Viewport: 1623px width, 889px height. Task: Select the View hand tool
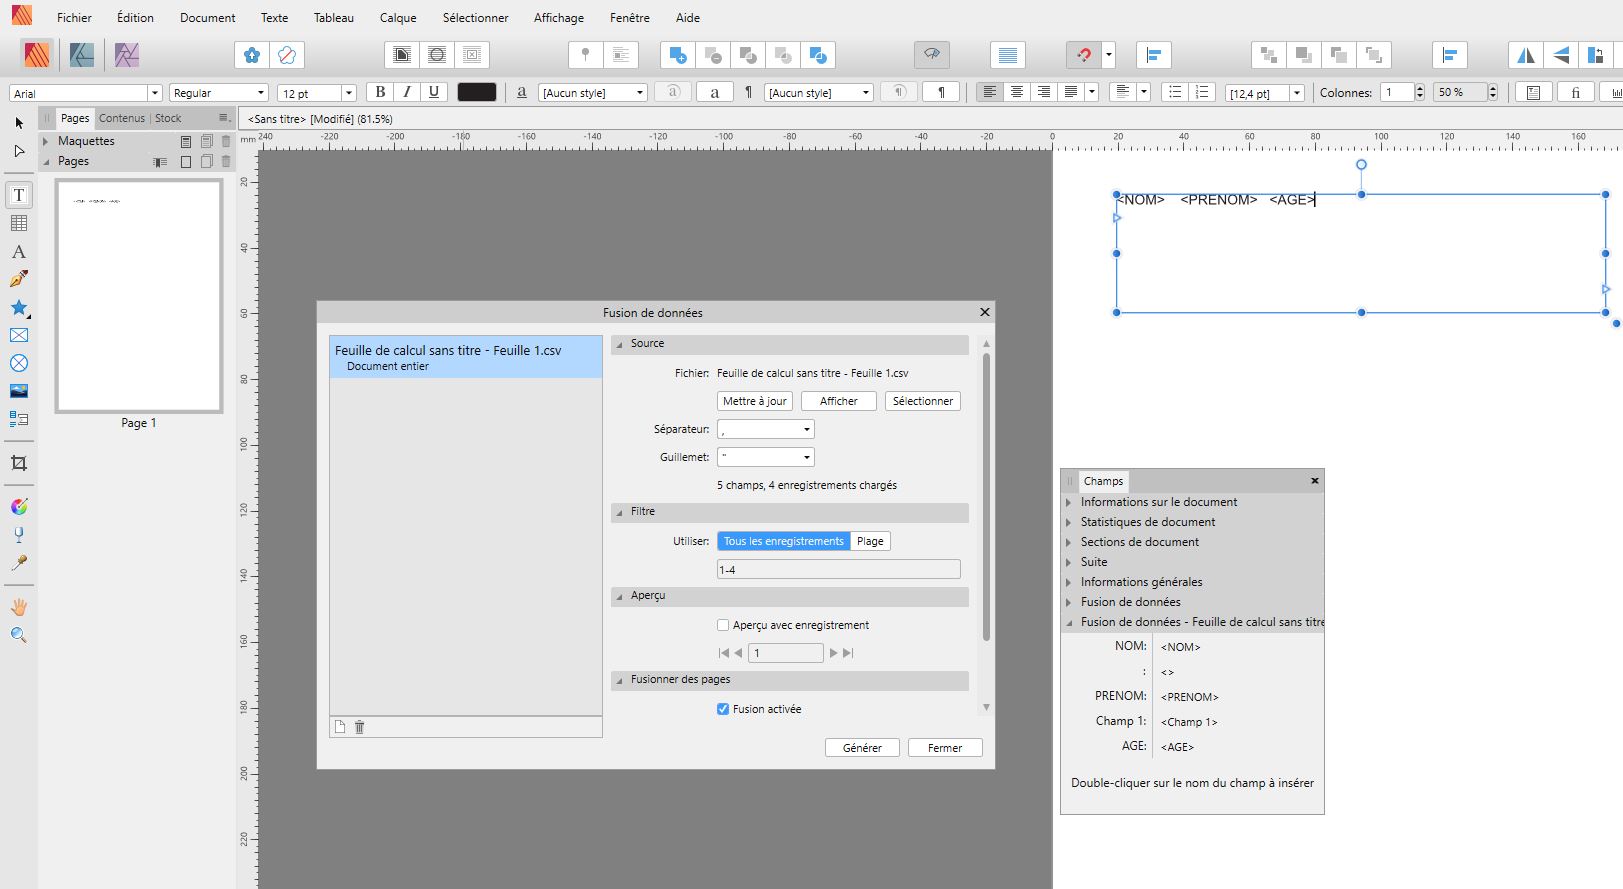pyautogui.click(x=18, y=607)
